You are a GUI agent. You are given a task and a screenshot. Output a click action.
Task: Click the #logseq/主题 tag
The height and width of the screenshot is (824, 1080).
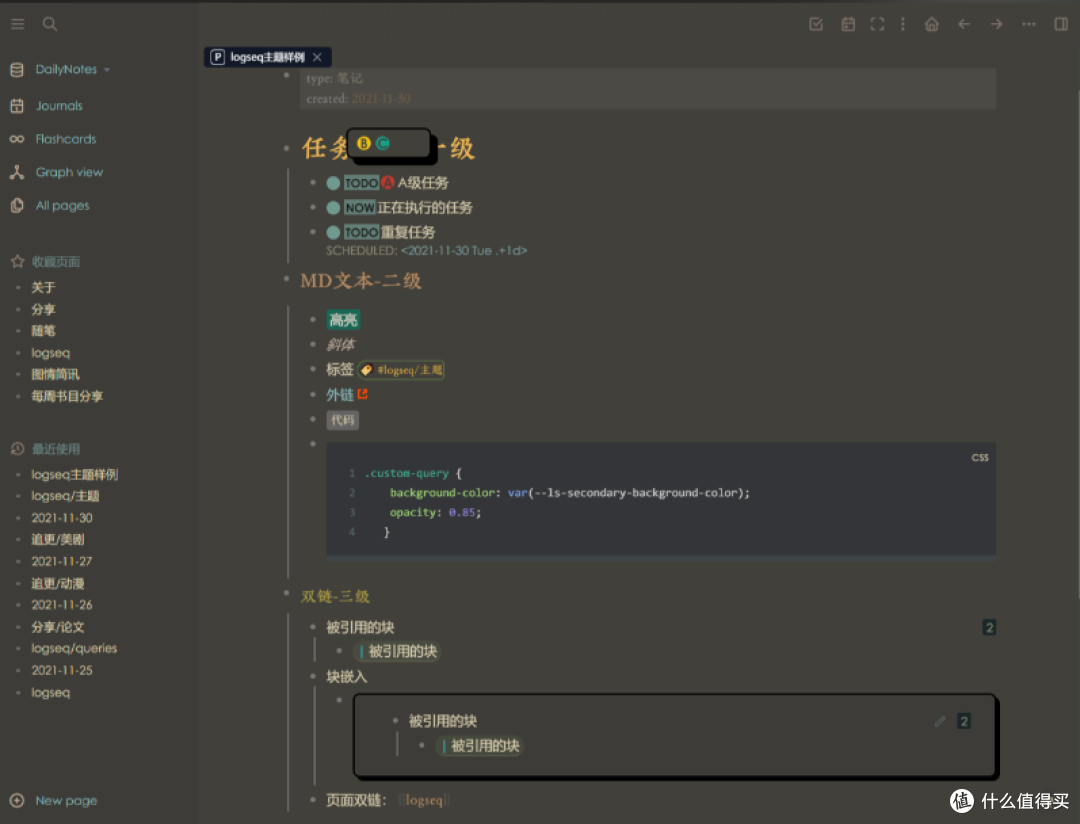click(x=401, y=370)
